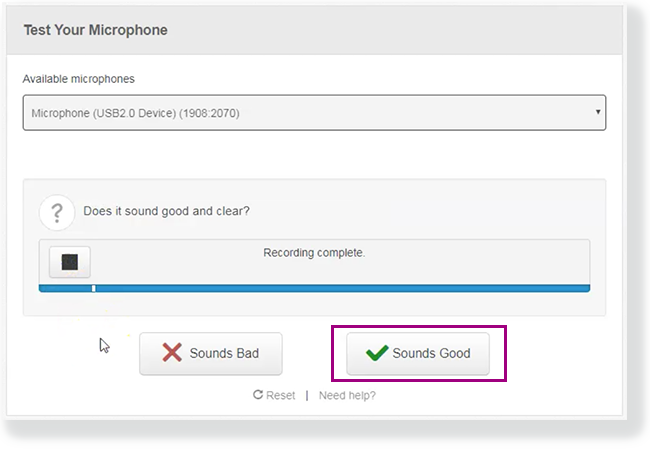Click the red X icon
Image resolution: width=650 pixels, height=450 pixels.
[173, 353]
